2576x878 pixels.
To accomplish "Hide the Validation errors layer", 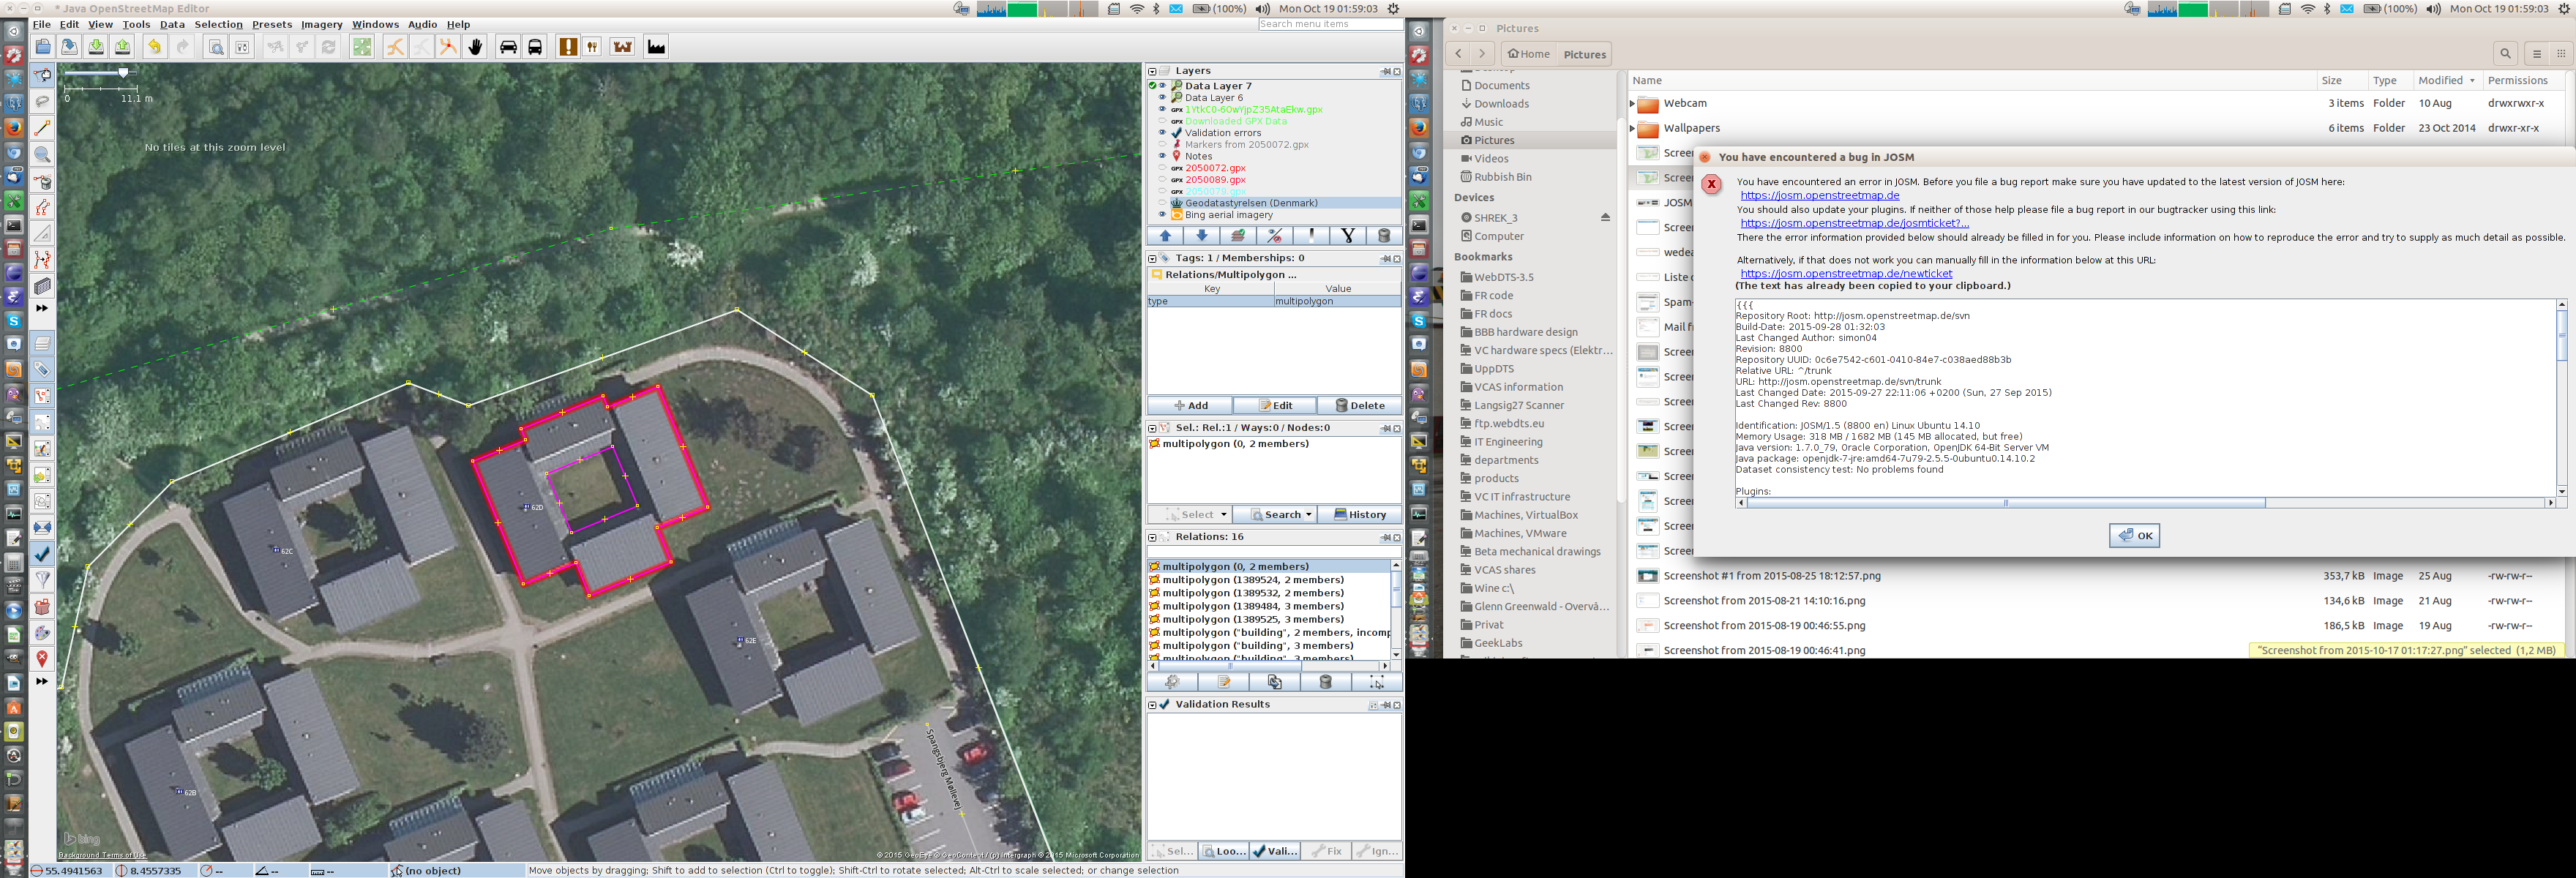I will pos(1162,133).
